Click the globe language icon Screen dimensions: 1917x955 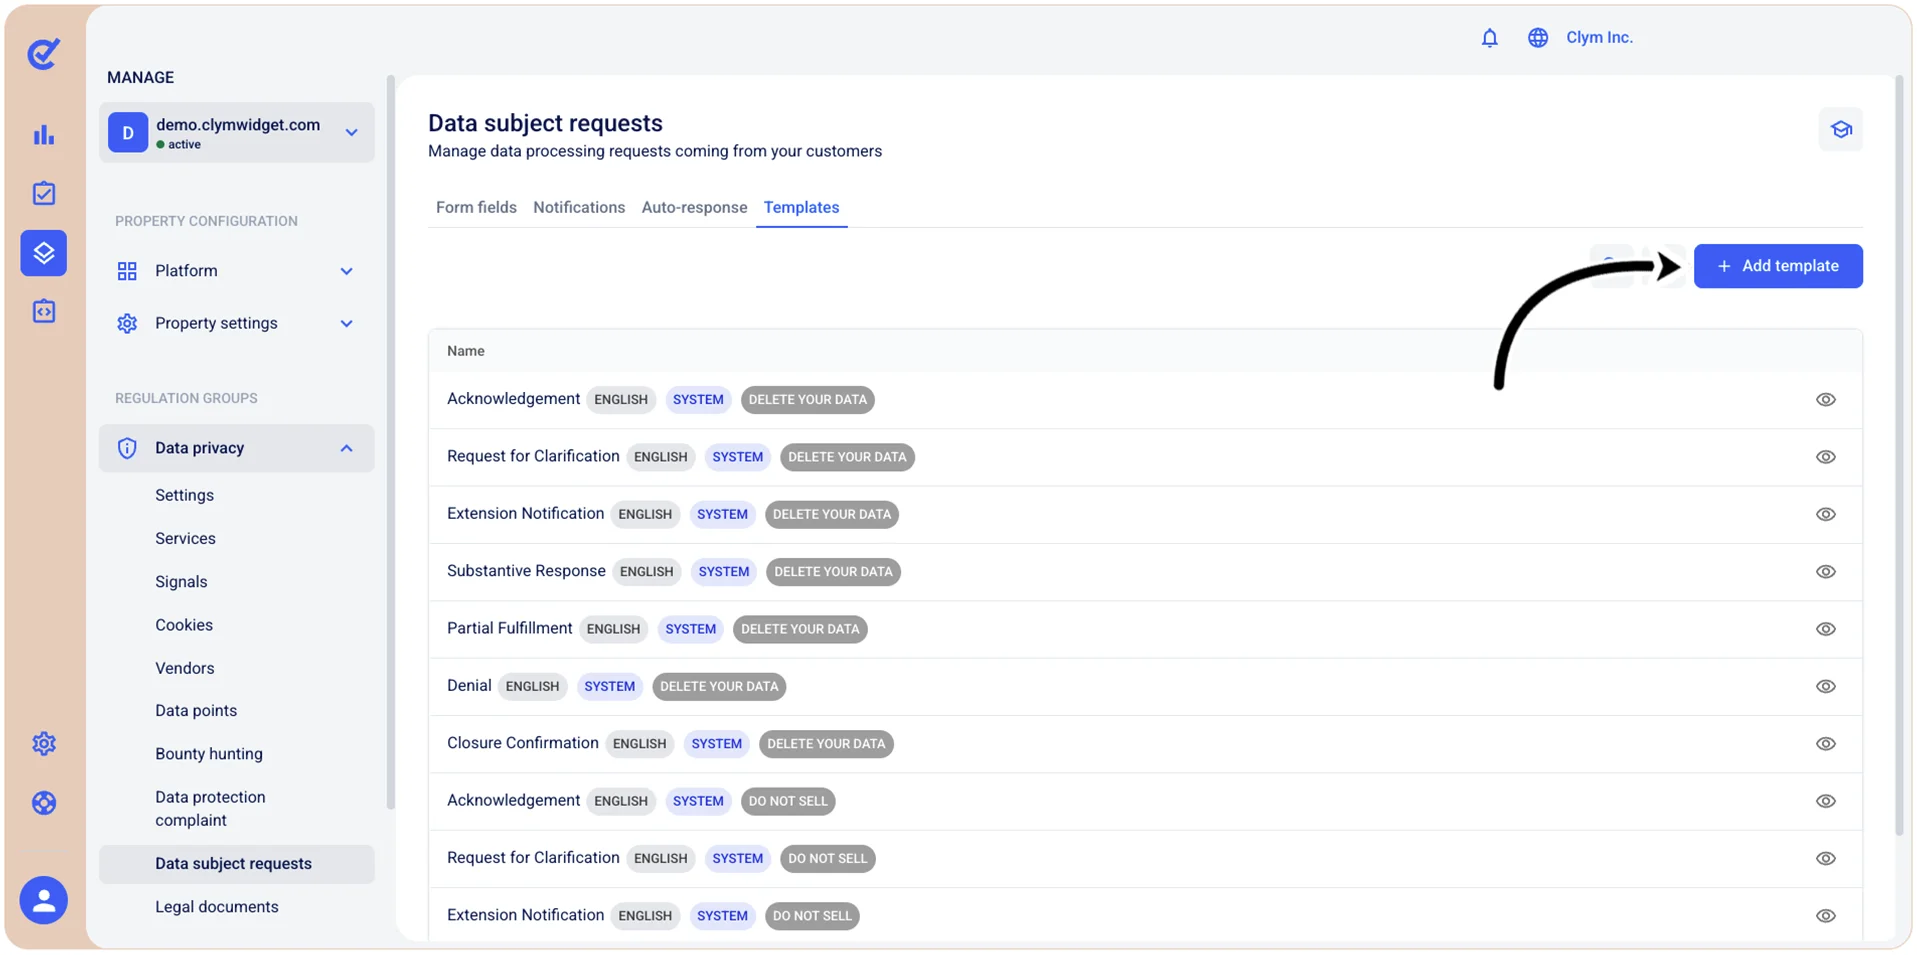(x=1537, y=38)
